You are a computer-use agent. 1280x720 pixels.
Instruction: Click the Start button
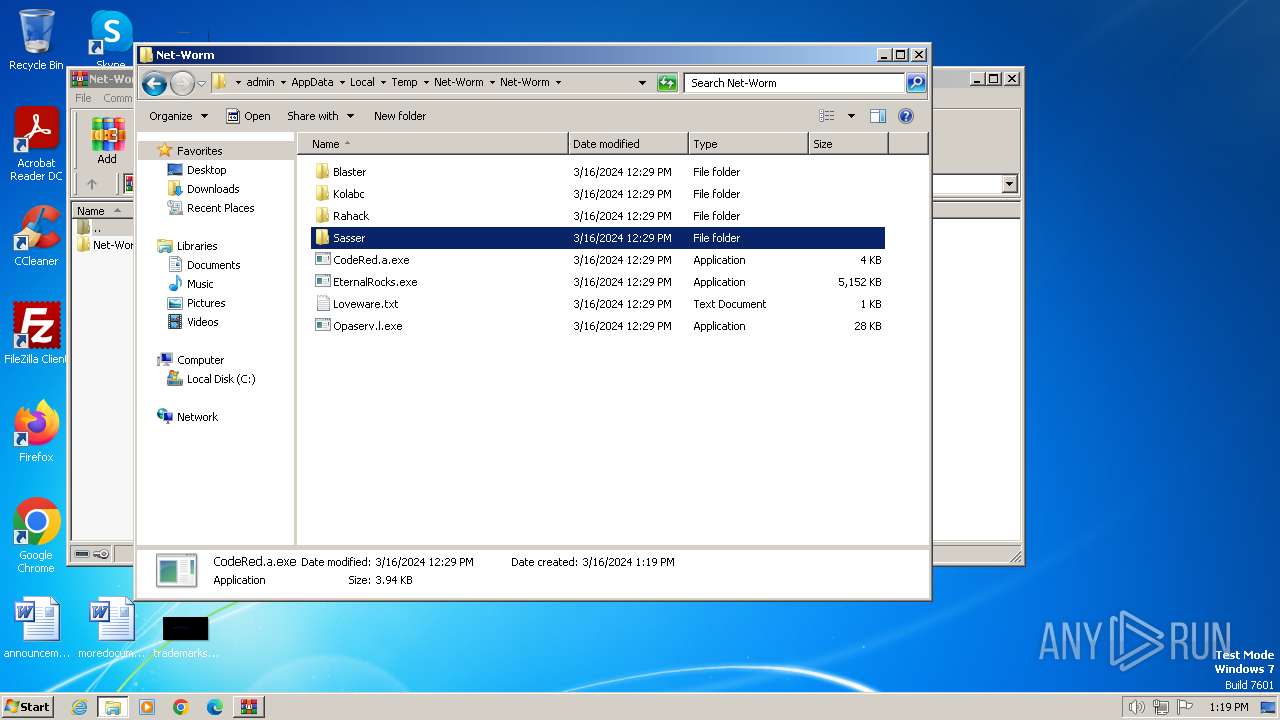point(28,707)
